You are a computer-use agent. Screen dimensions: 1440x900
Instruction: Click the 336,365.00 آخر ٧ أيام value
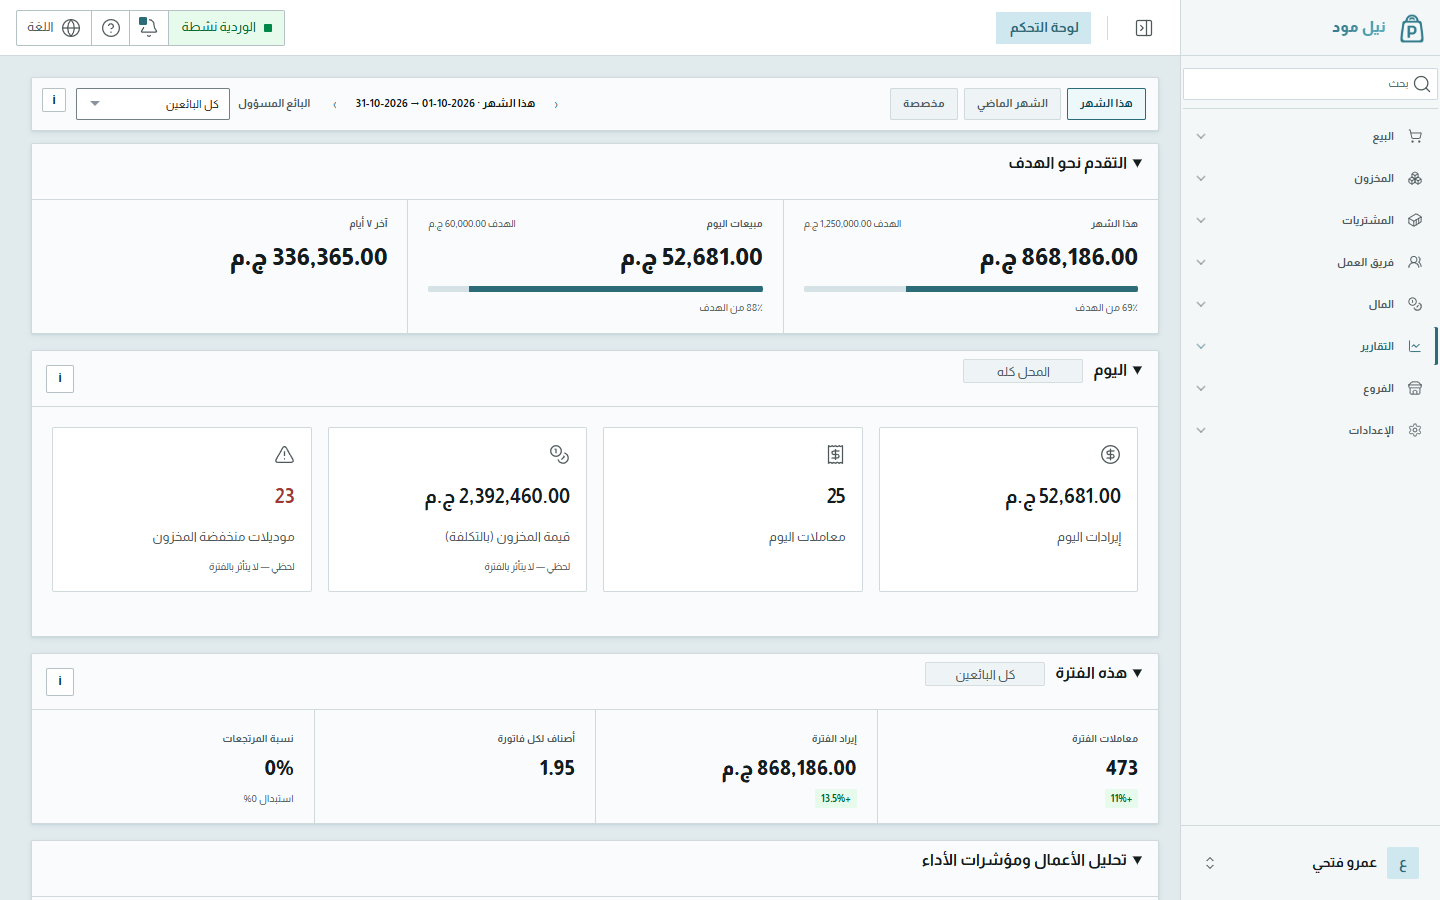[309, 258]
